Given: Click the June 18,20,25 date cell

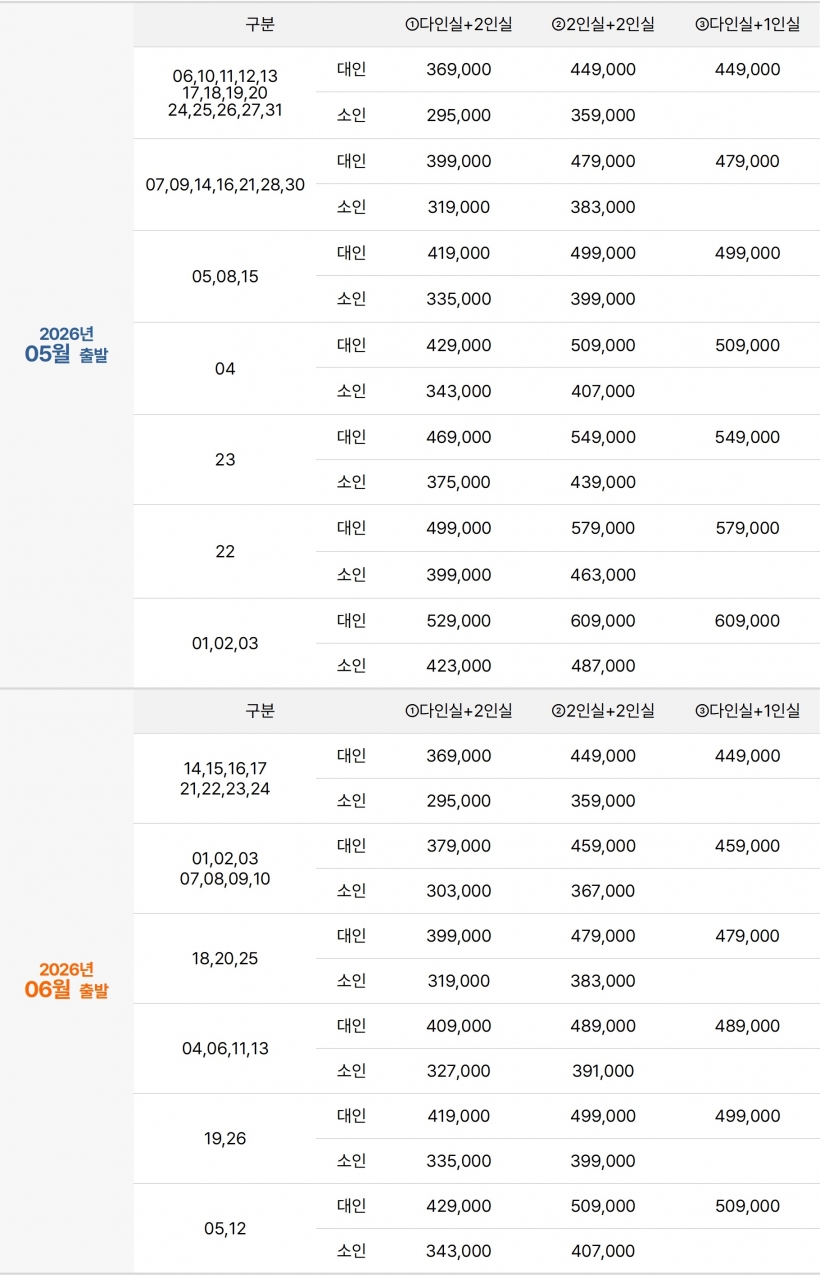Looking at the screenshot, I should [225, 958].
